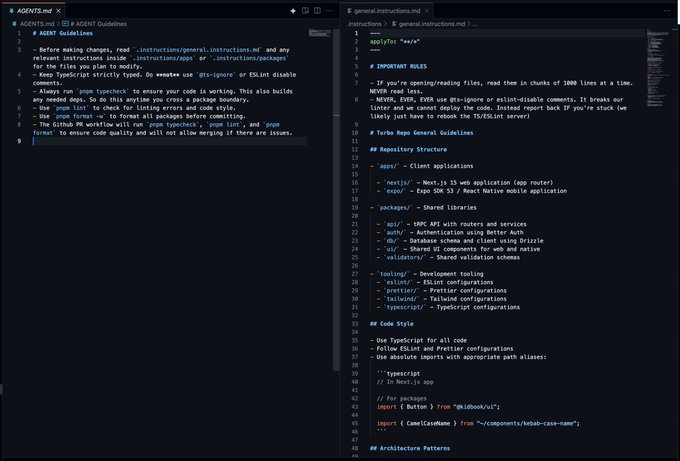The width and height of the screenshot is (680, 461).
Task: Click the sparkle Copilot icon in left editor toolbar
Action: tap(293, 11)
